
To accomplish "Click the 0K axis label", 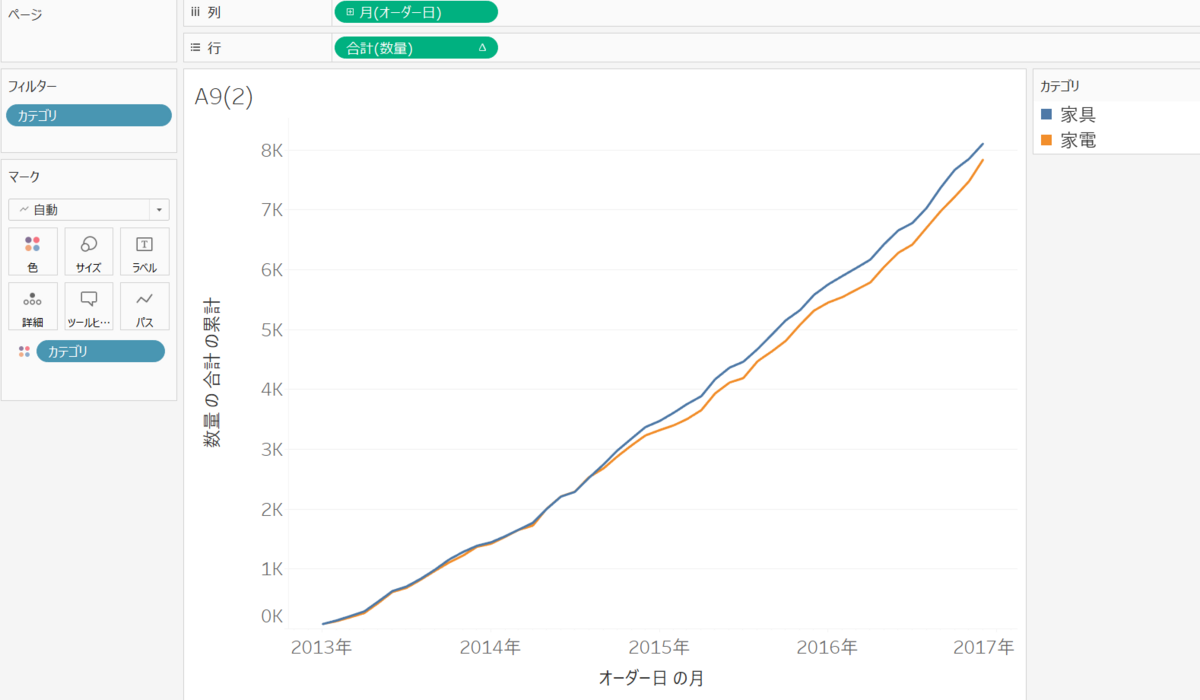I will coord(271,616).
